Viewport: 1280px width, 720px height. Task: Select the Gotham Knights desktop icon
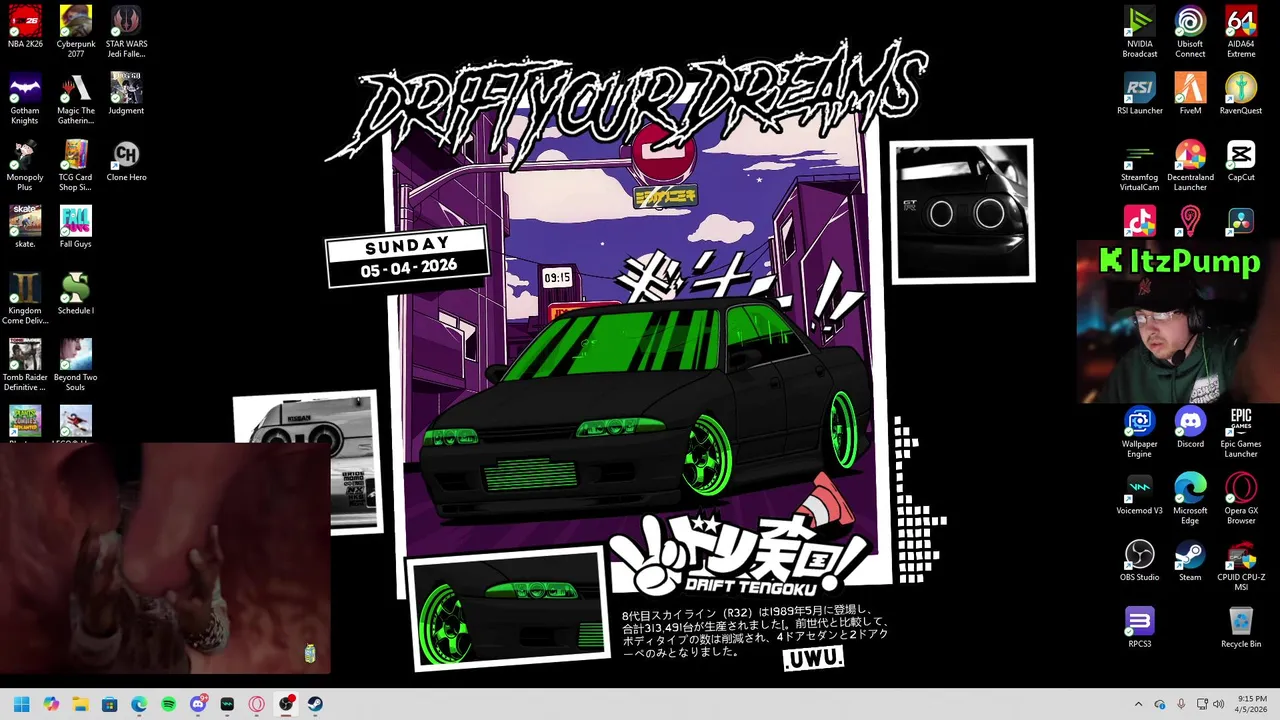(x=25, y=98)
